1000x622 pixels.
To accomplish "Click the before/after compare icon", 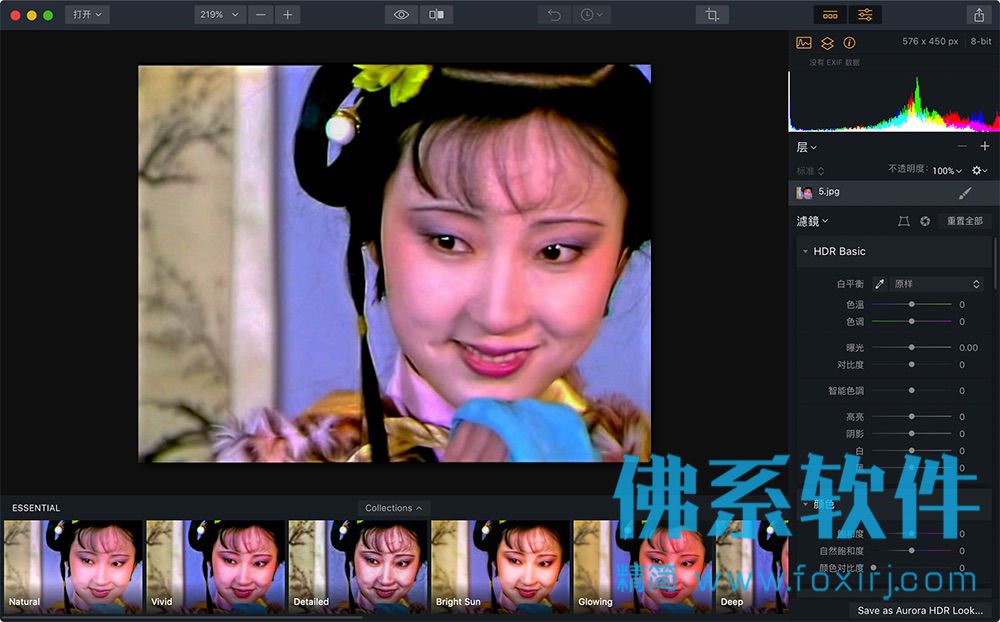I will [437, 15].
